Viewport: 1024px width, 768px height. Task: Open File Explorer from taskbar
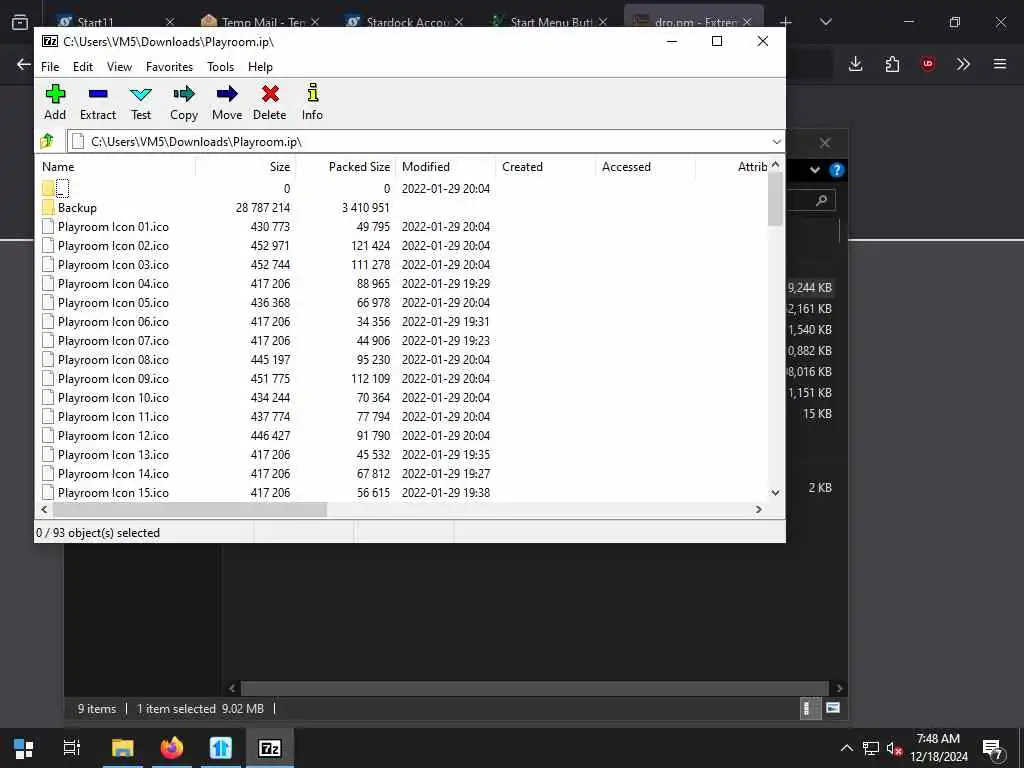pos(122,748)
